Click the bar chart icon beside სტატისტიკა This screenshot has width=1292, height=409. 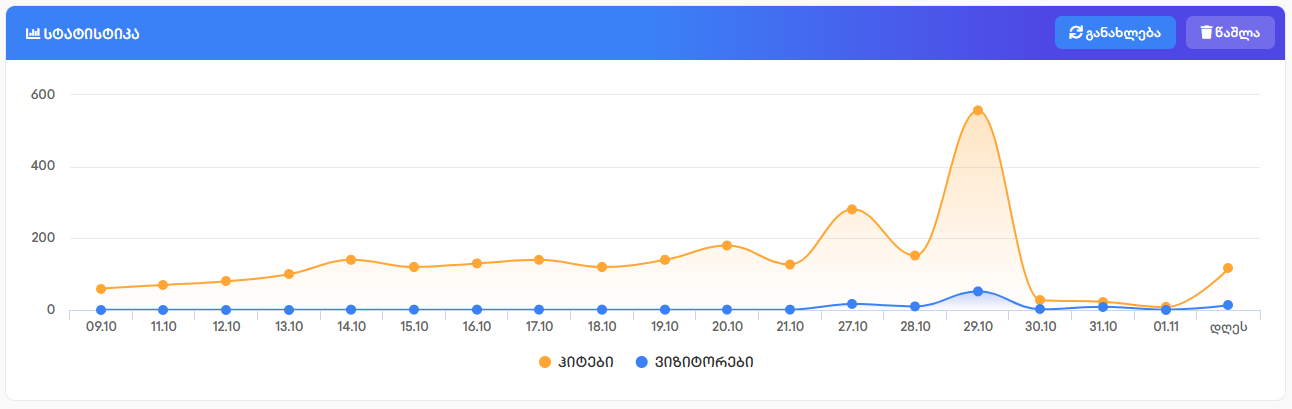click(33, 33)
